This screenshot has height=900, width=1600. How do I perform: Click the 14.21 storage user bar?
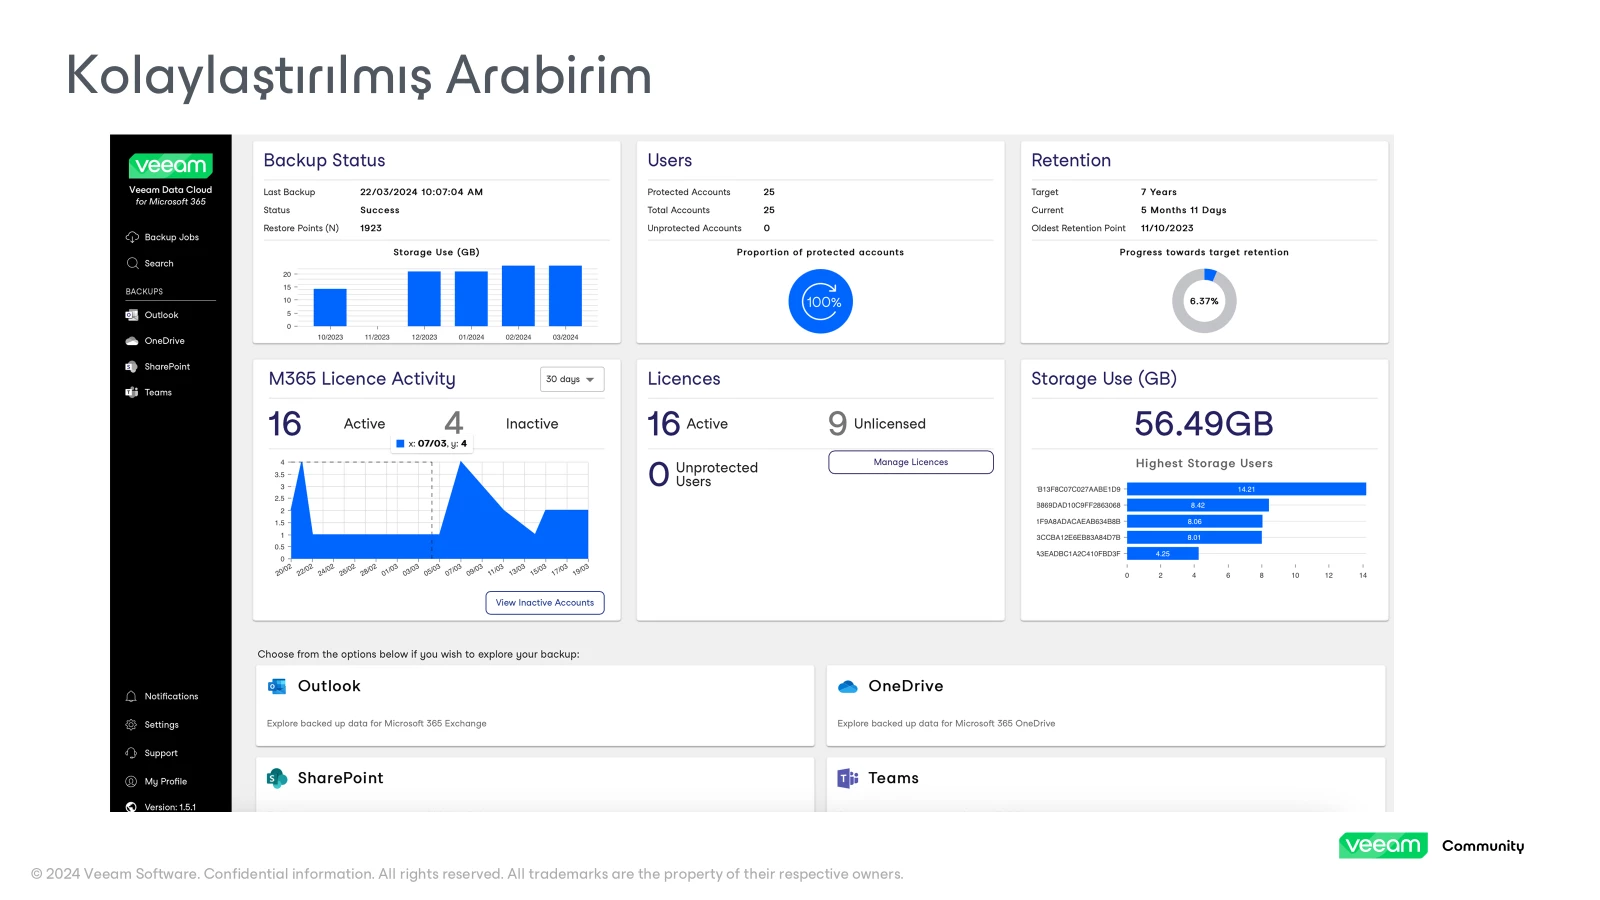[1246, 489]
